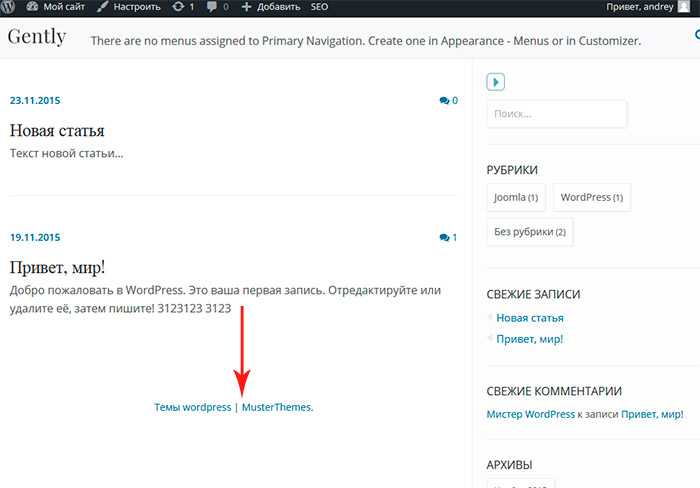Select the Без рубрики (2) category
This screenshot has width=700, height=488.
coord(530,232)
